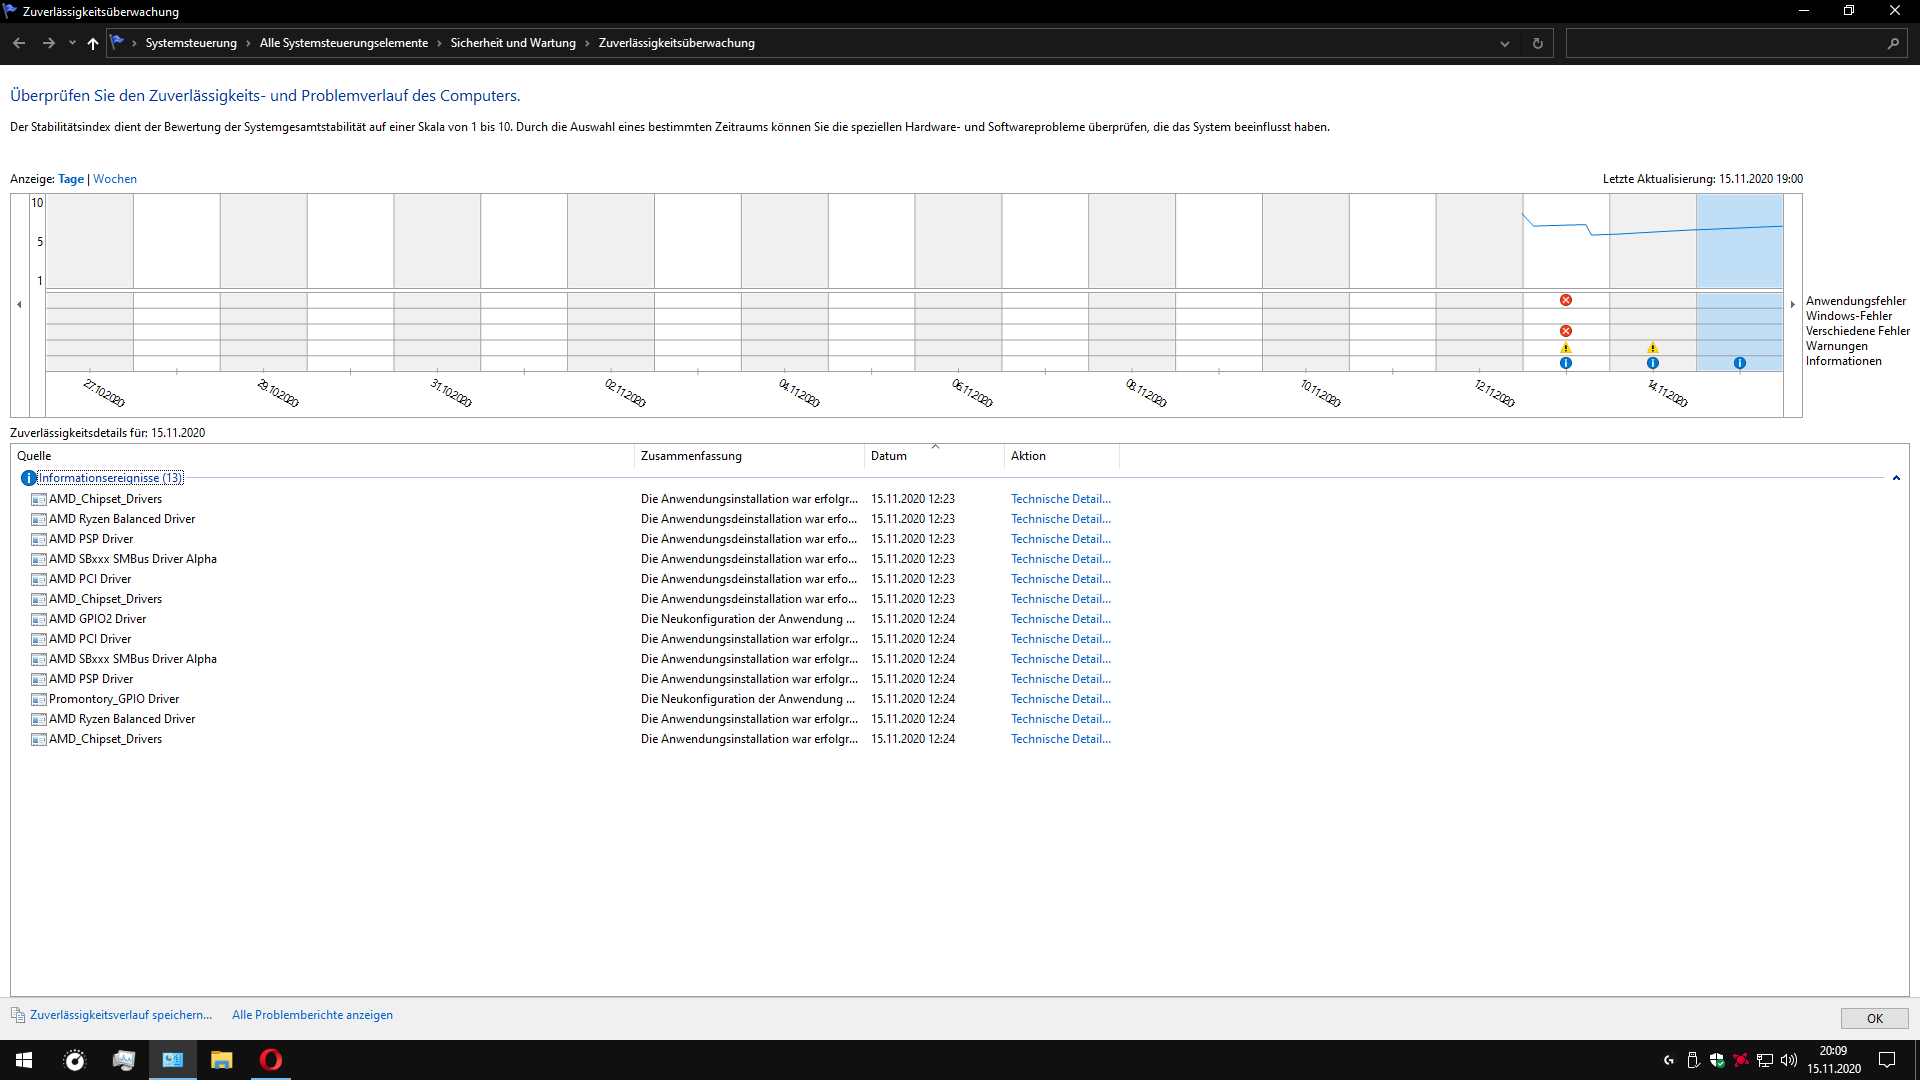Open the recent locations dropdown arrow
This screenshot has height=1080, width=1920.
pyautogui.click(x=72, y=43)
